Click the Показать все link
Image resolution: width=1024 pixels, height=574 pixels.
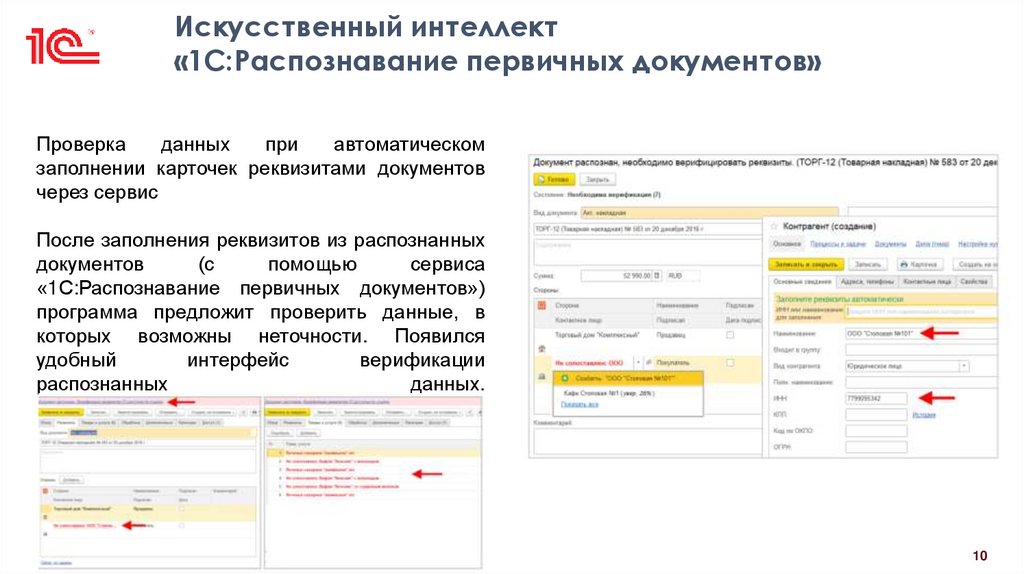(579, 405)
